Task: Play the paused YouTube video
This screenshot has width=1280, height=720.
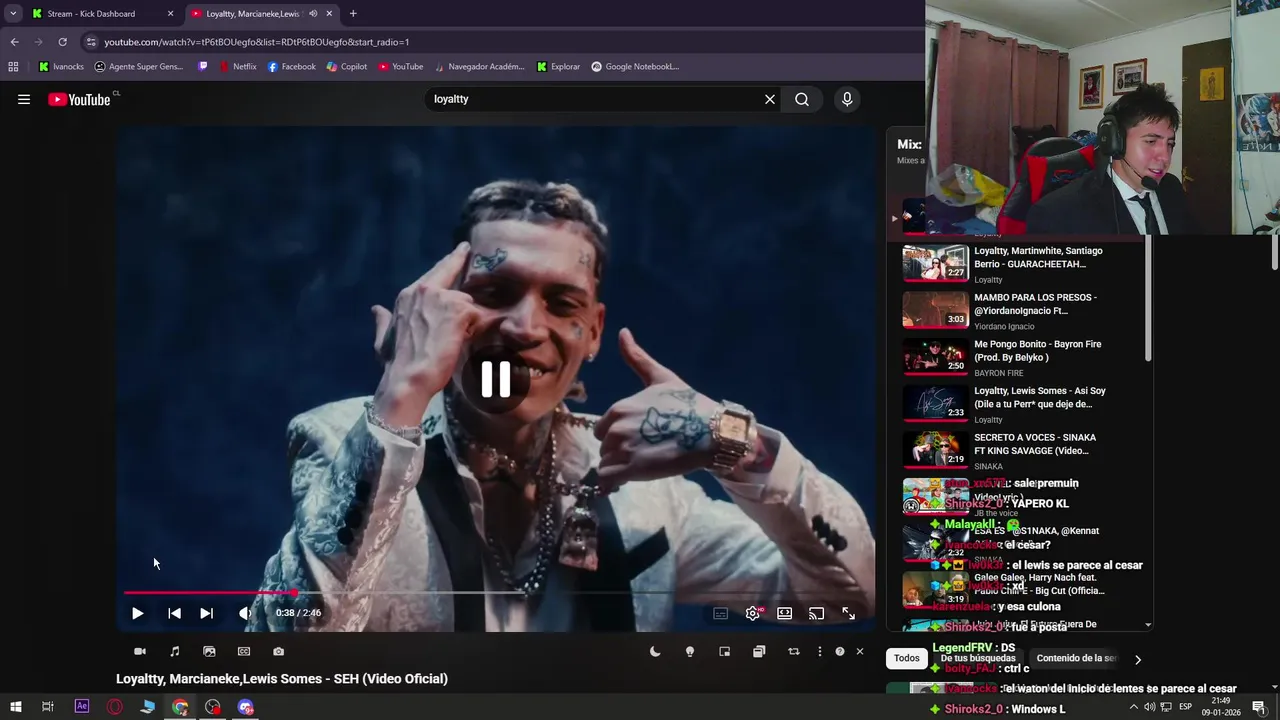Action: [137, 613]
